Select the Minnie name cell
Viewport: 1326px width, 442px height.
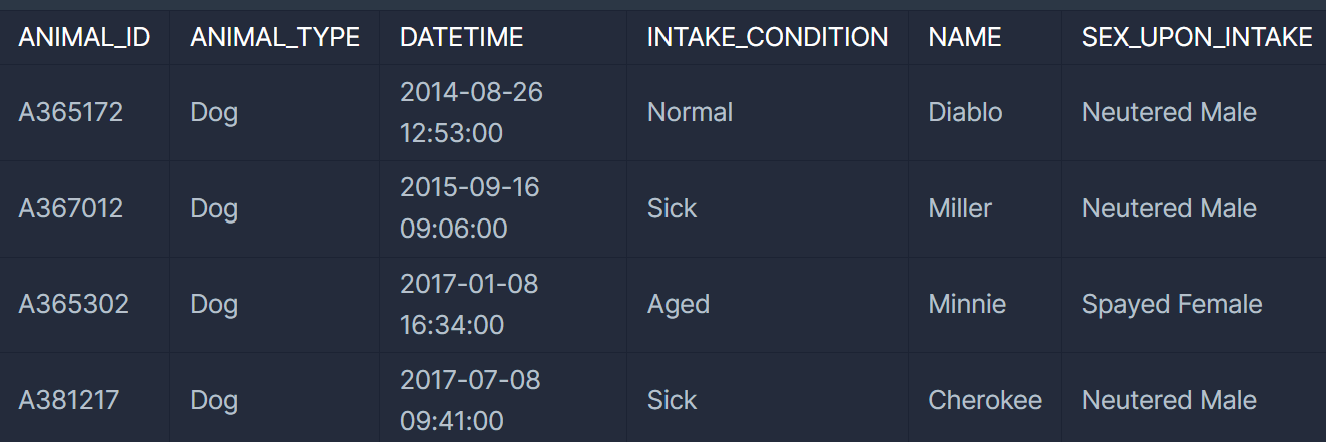point(967,304)
